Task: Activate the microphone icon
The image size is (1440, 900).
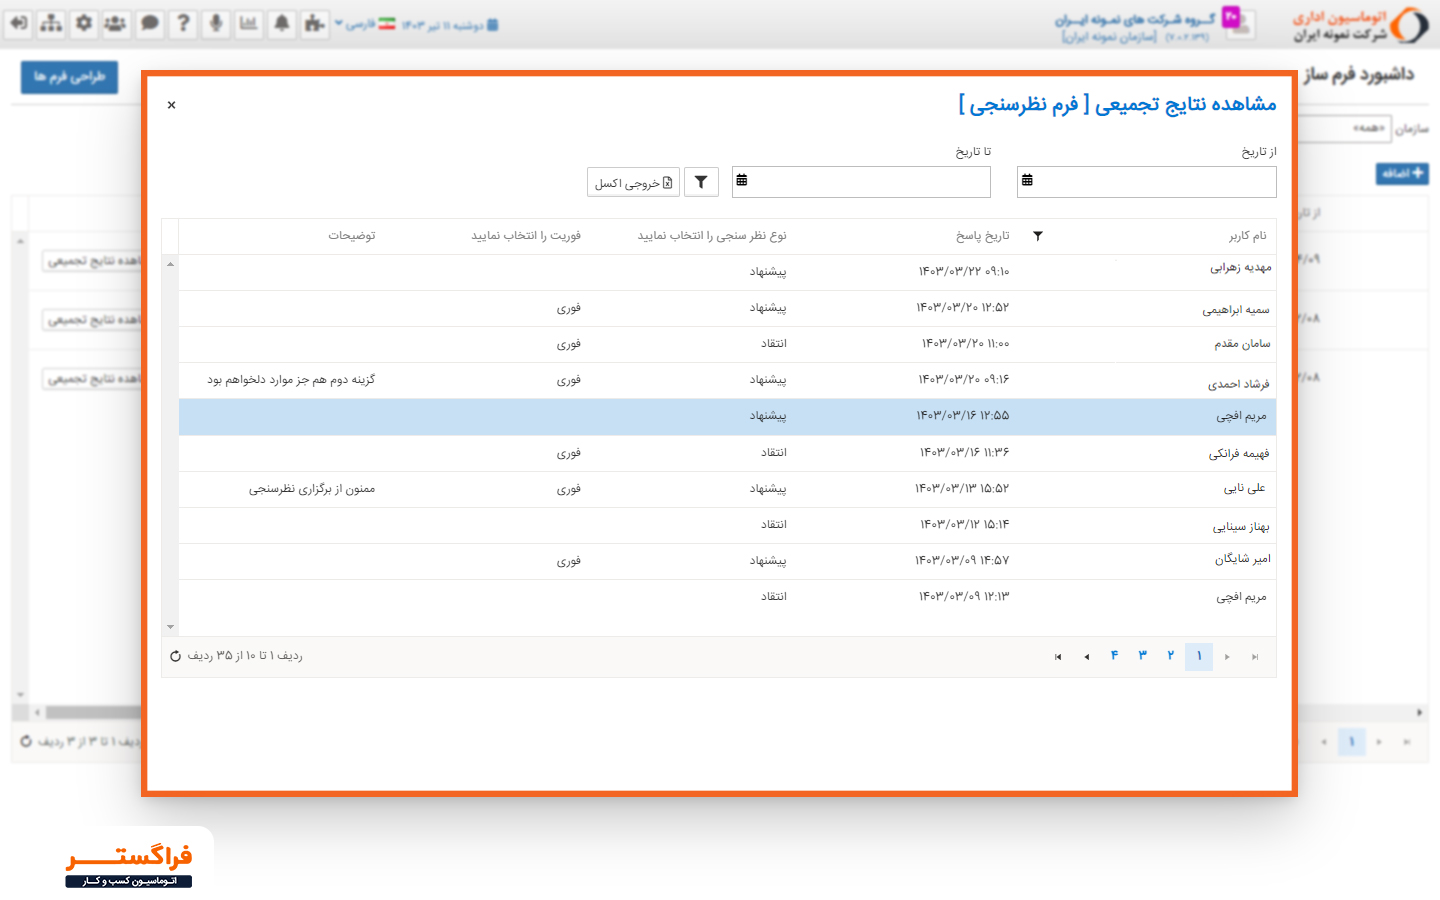Action: click(216, 24)
